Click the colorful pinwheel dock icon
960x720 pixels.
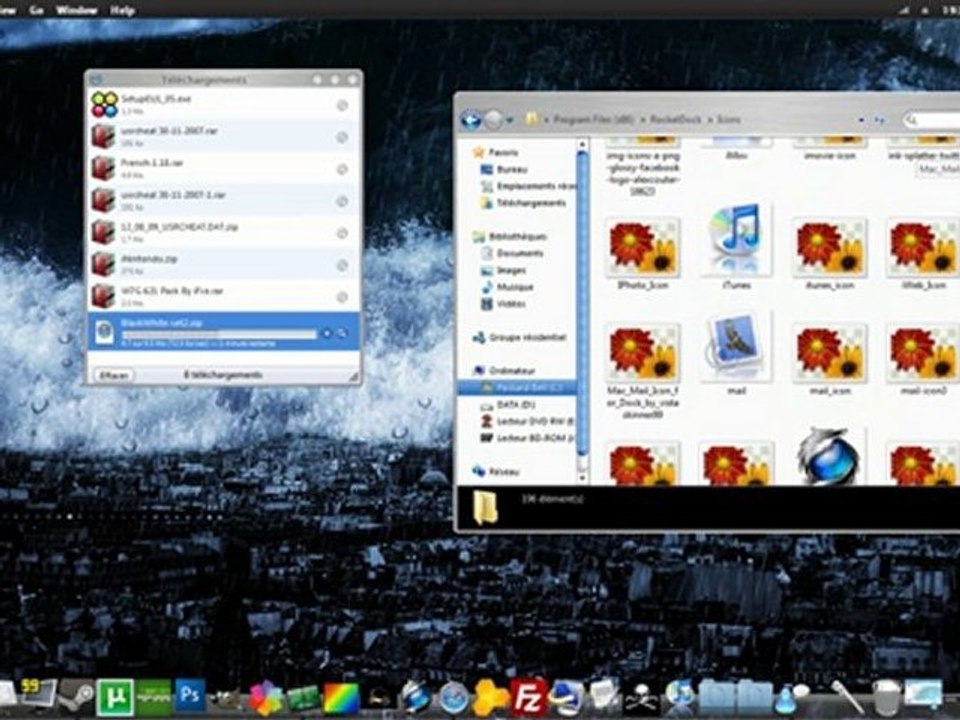click(265, 697)
